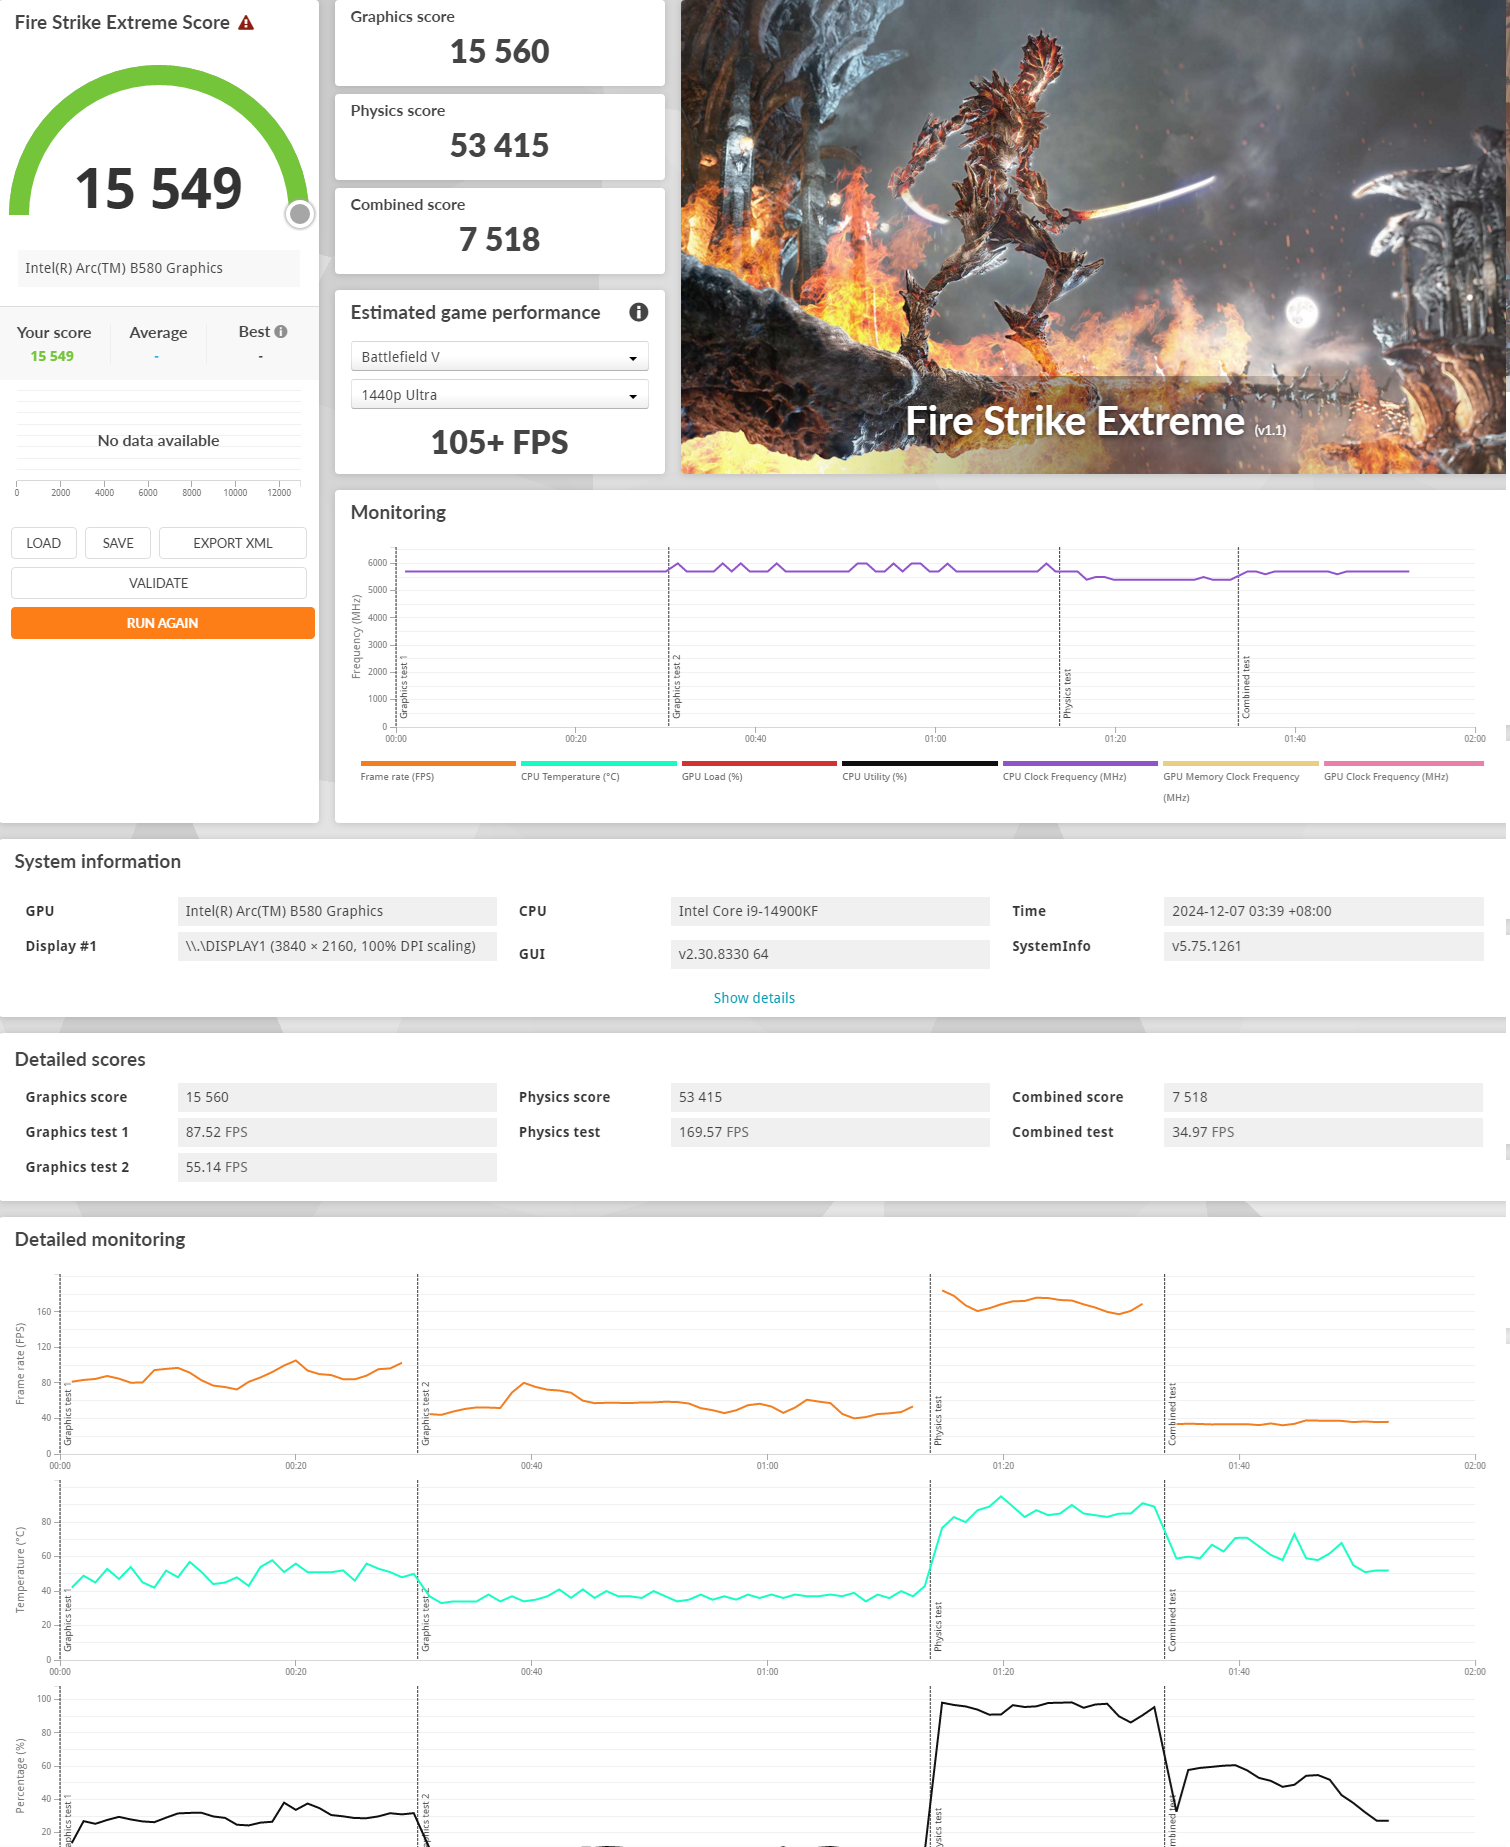1510x1847 pixels.
Task: Toggle the GPU Clock Frequency (MHz) legend item
Action: [1403, 770]
